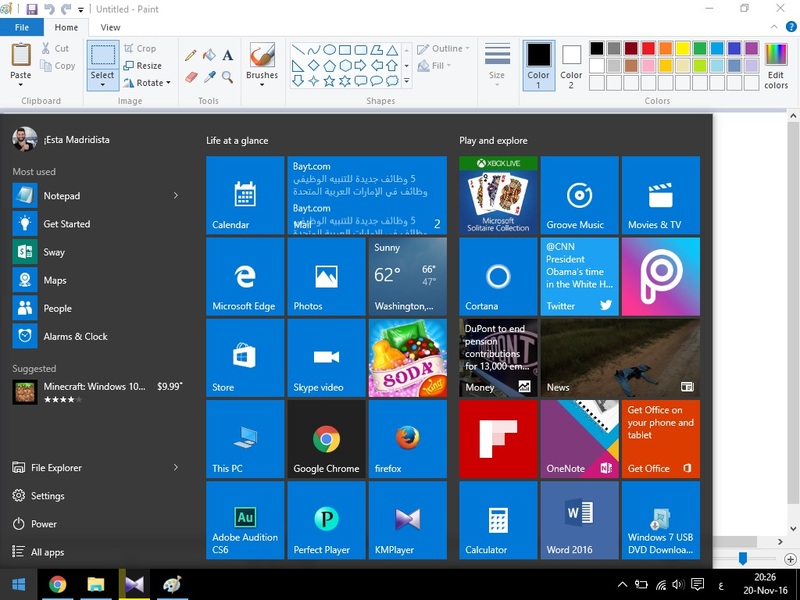Pick the yellow color swatch
The height and width of the screenshot is (600, 800).
tap(682, 48)
